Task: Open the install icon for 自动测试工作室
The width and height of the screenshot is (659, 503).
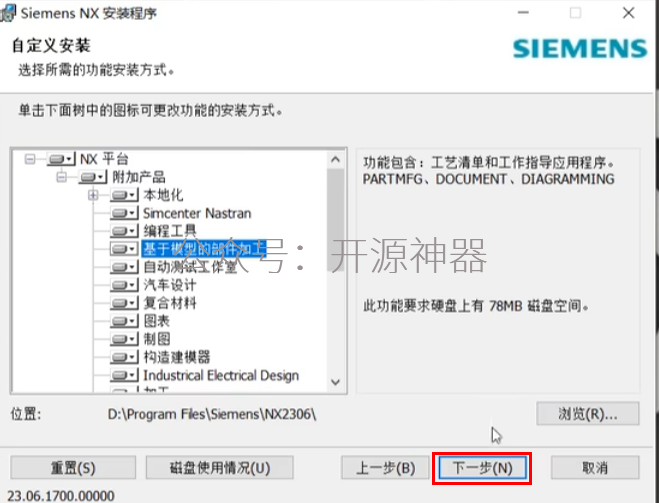Action: coord(124,267)
